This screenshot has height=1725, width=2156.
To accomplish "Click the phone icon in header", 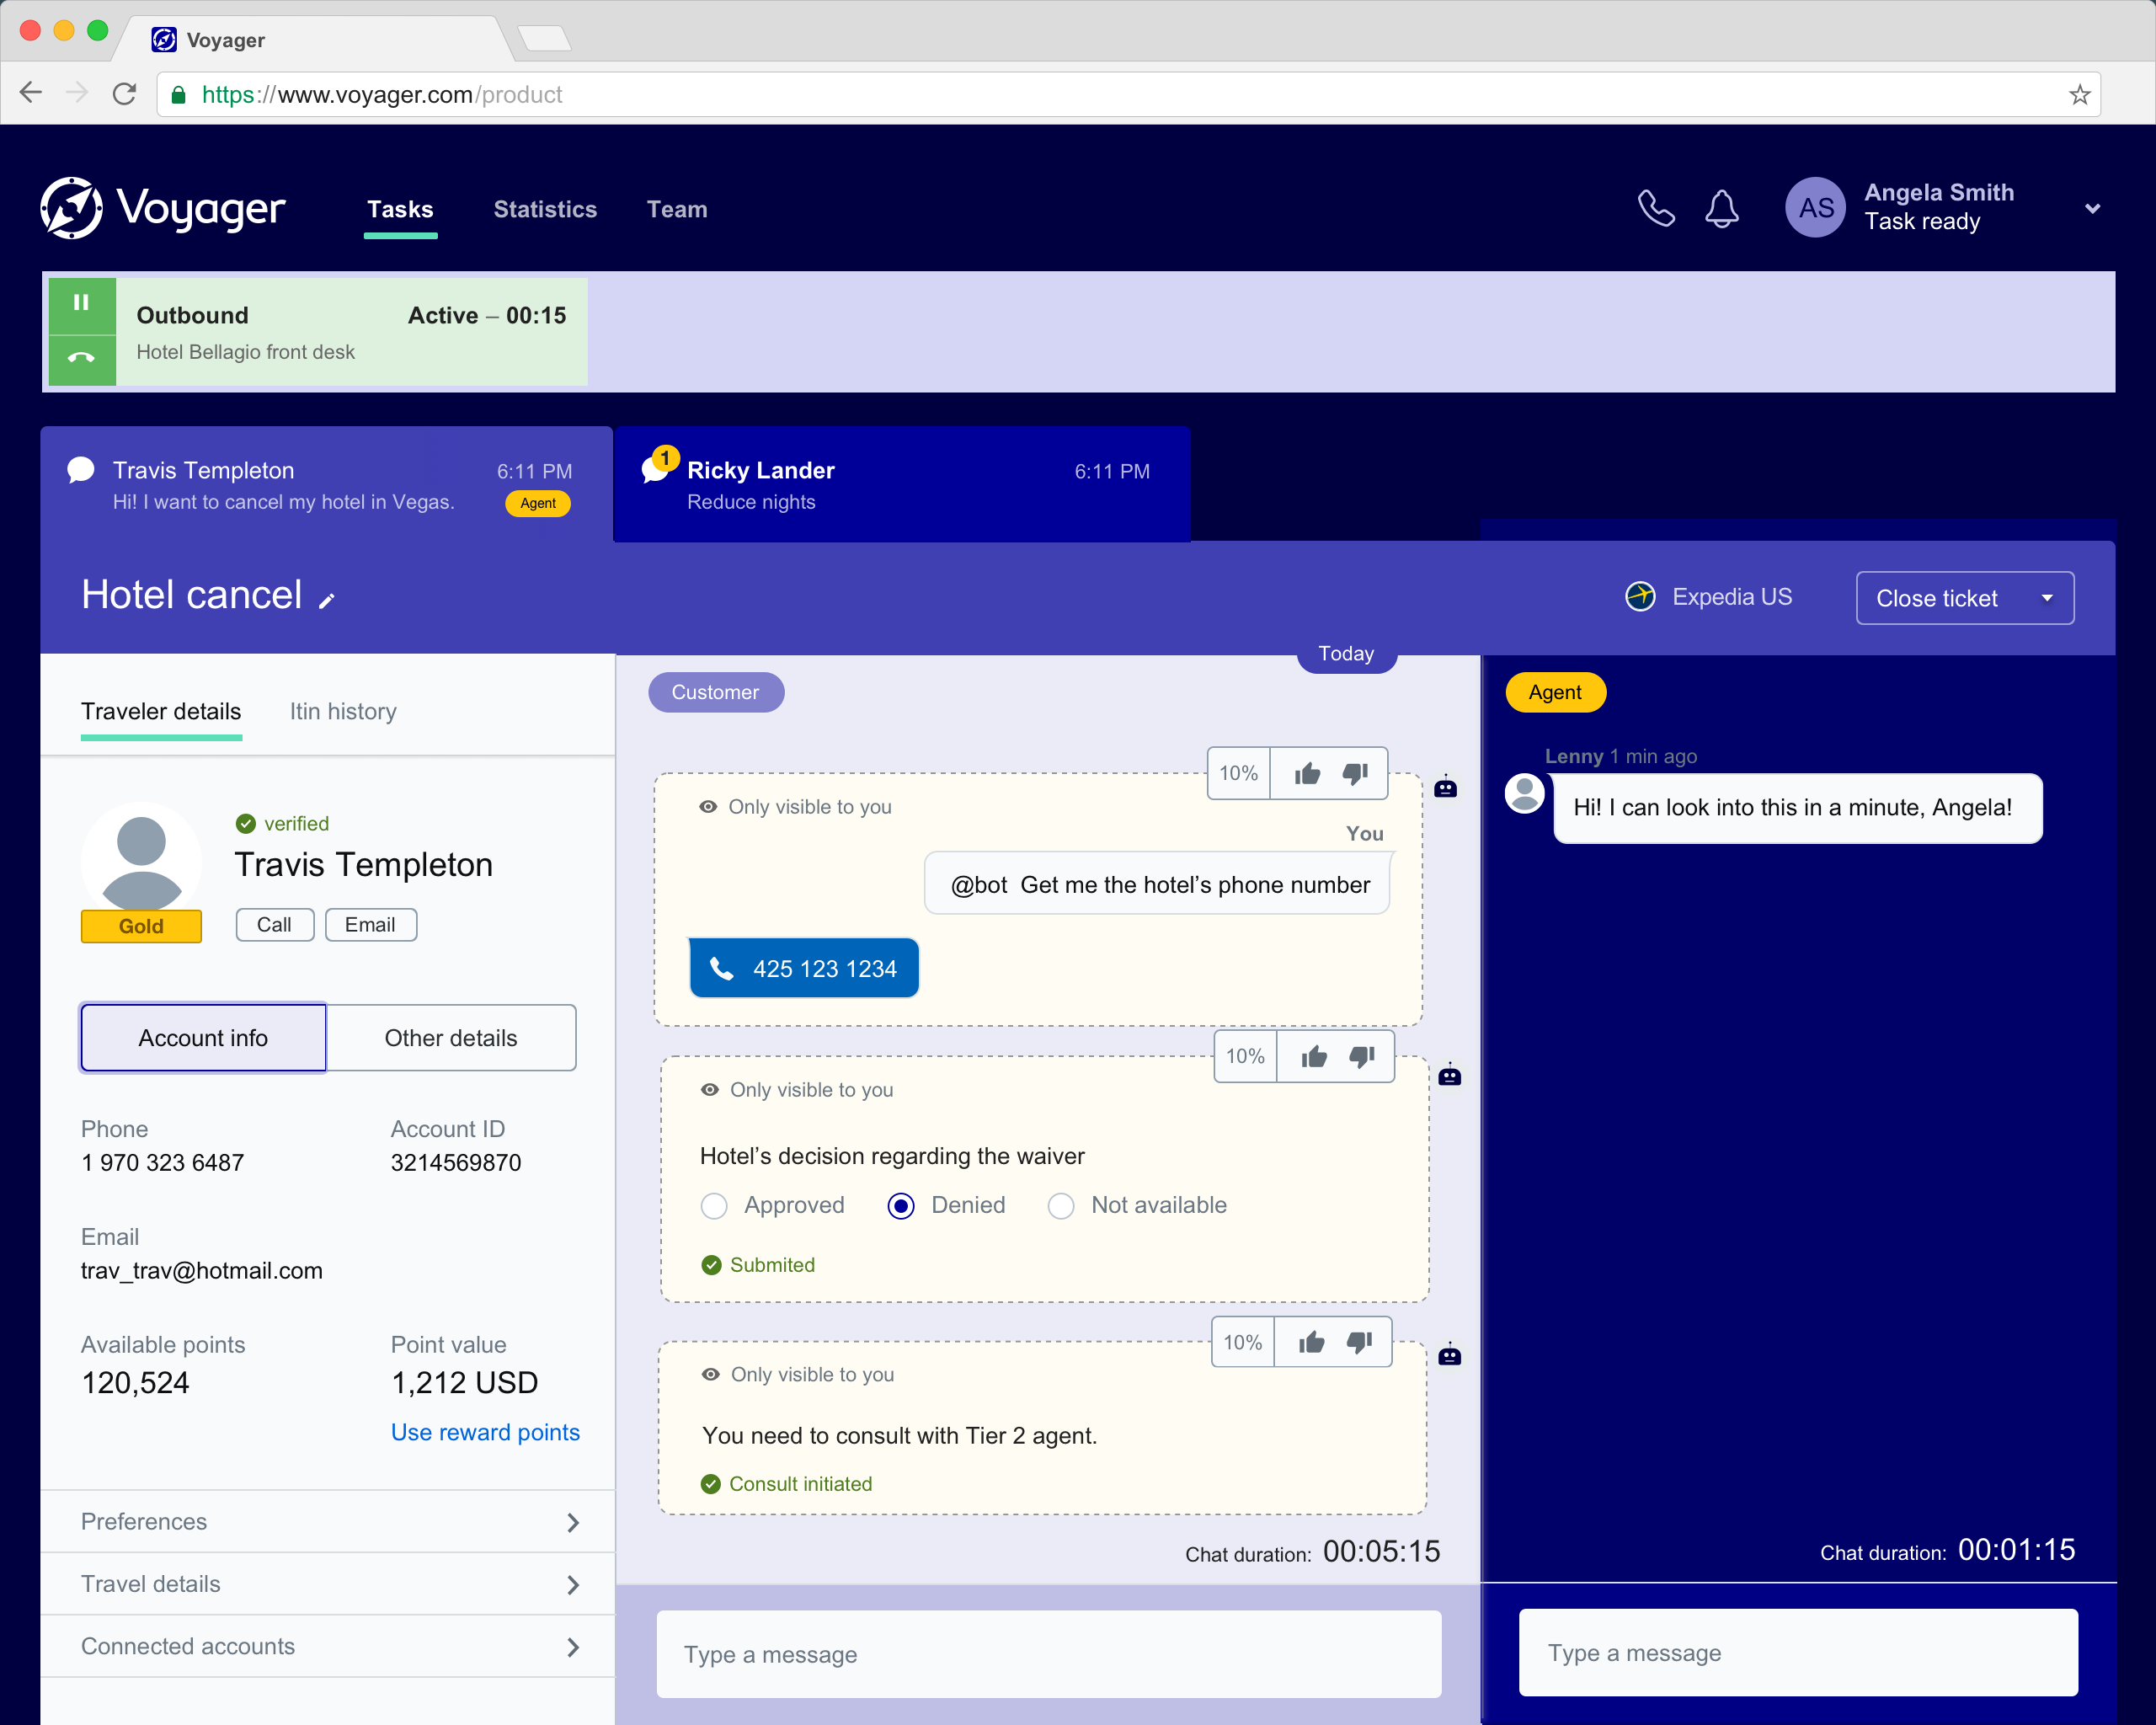I will [1655, 209].
